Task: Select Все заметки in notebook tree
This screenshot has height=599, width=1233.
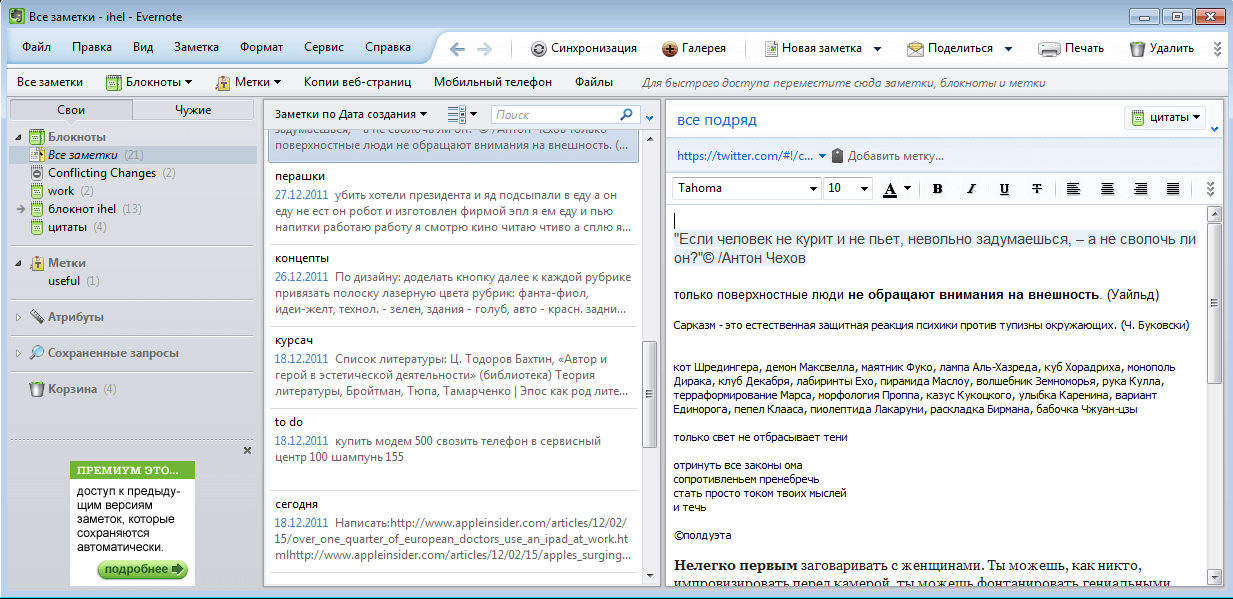Action: (x=83, y=155)
